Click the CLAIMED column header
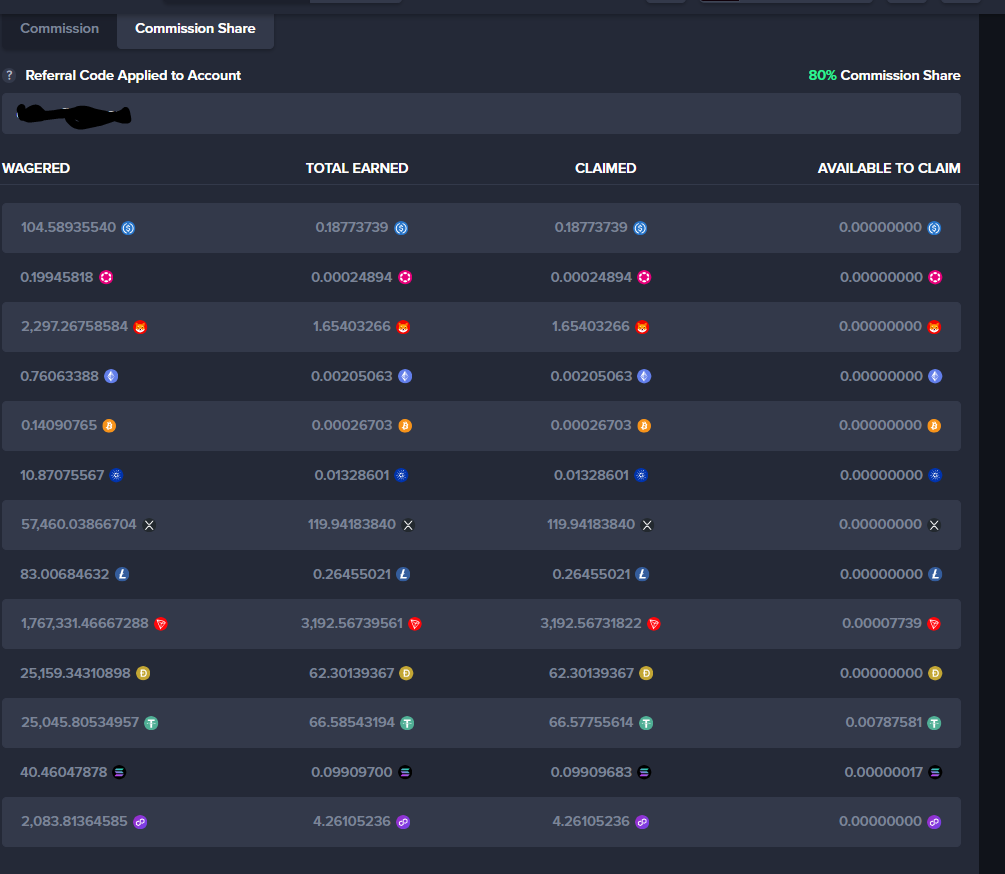The image size is (1005, 874). [x=605, y=168]
